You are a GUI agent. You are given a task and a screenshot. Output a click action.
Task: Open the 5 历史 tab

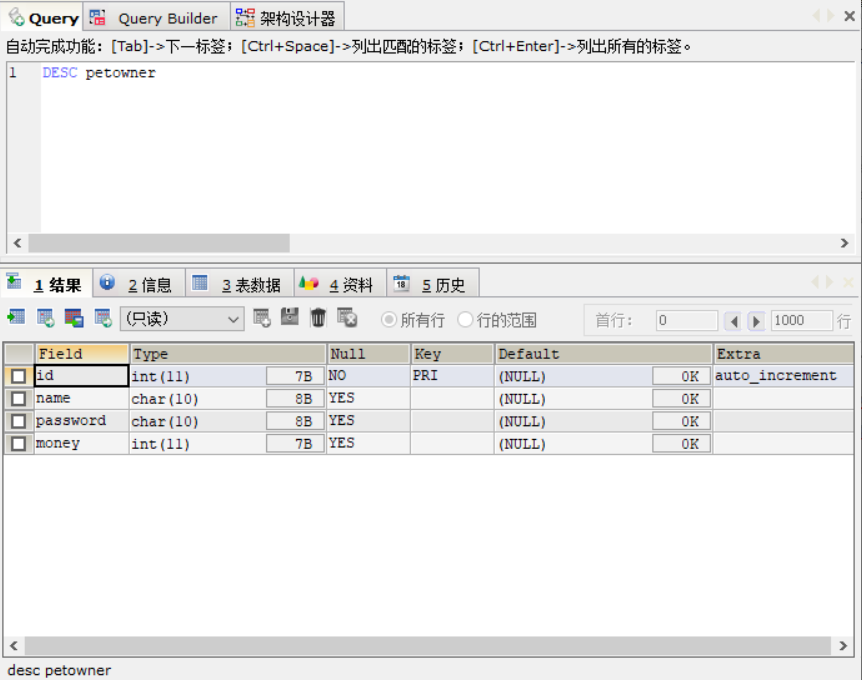tap(433, 284)
